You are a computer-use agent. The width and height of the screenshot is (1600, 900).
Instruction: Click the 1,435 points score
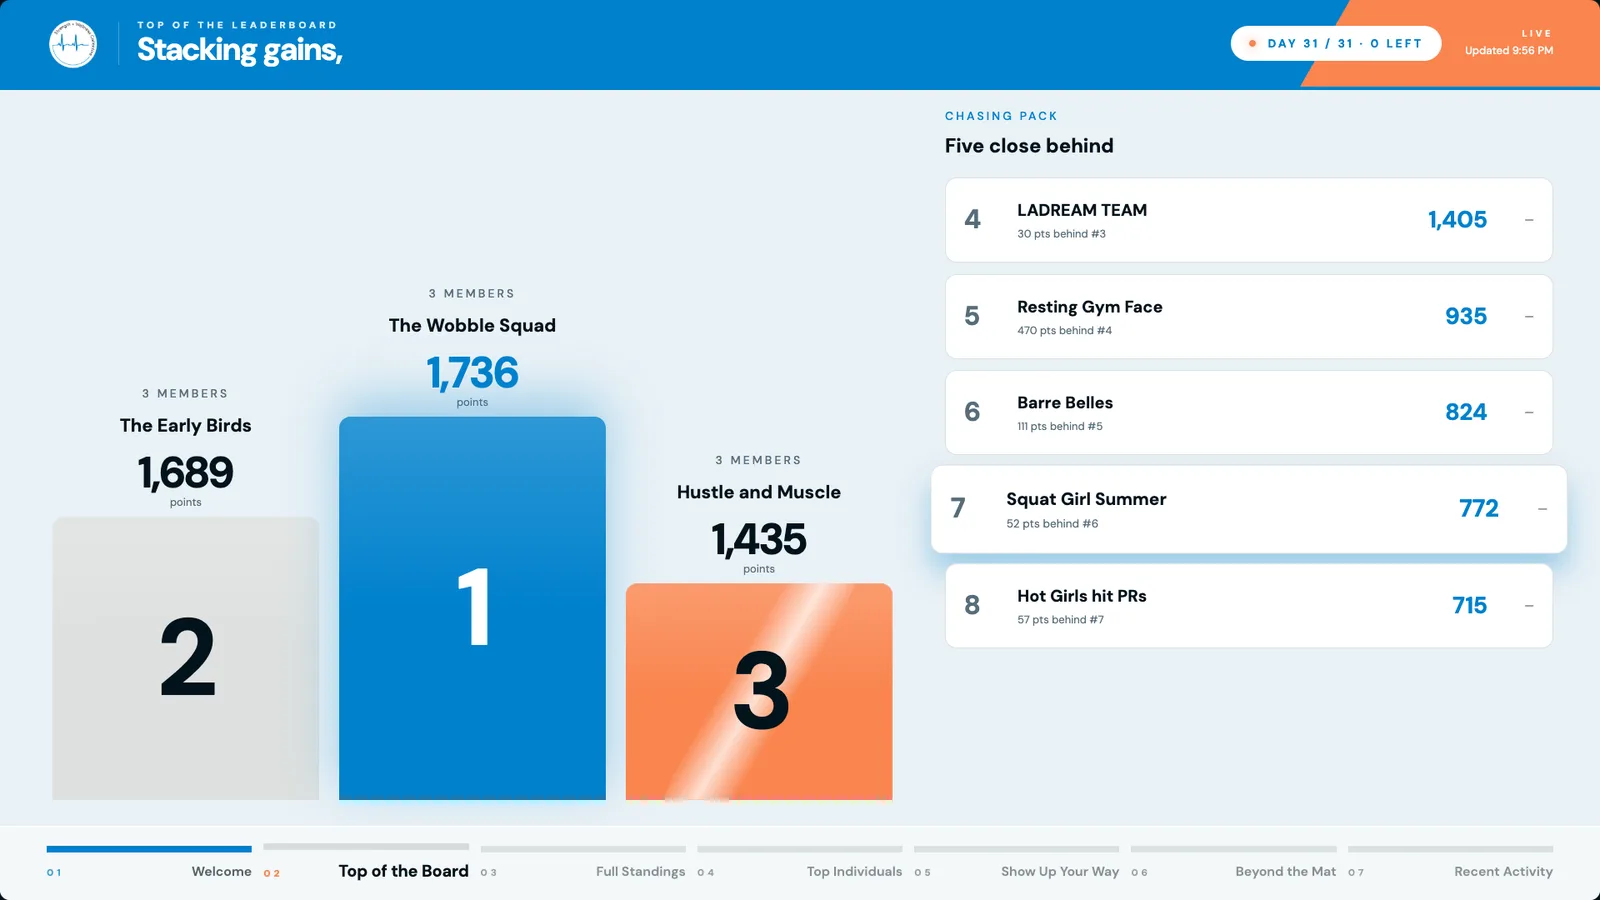coord(759,540)
